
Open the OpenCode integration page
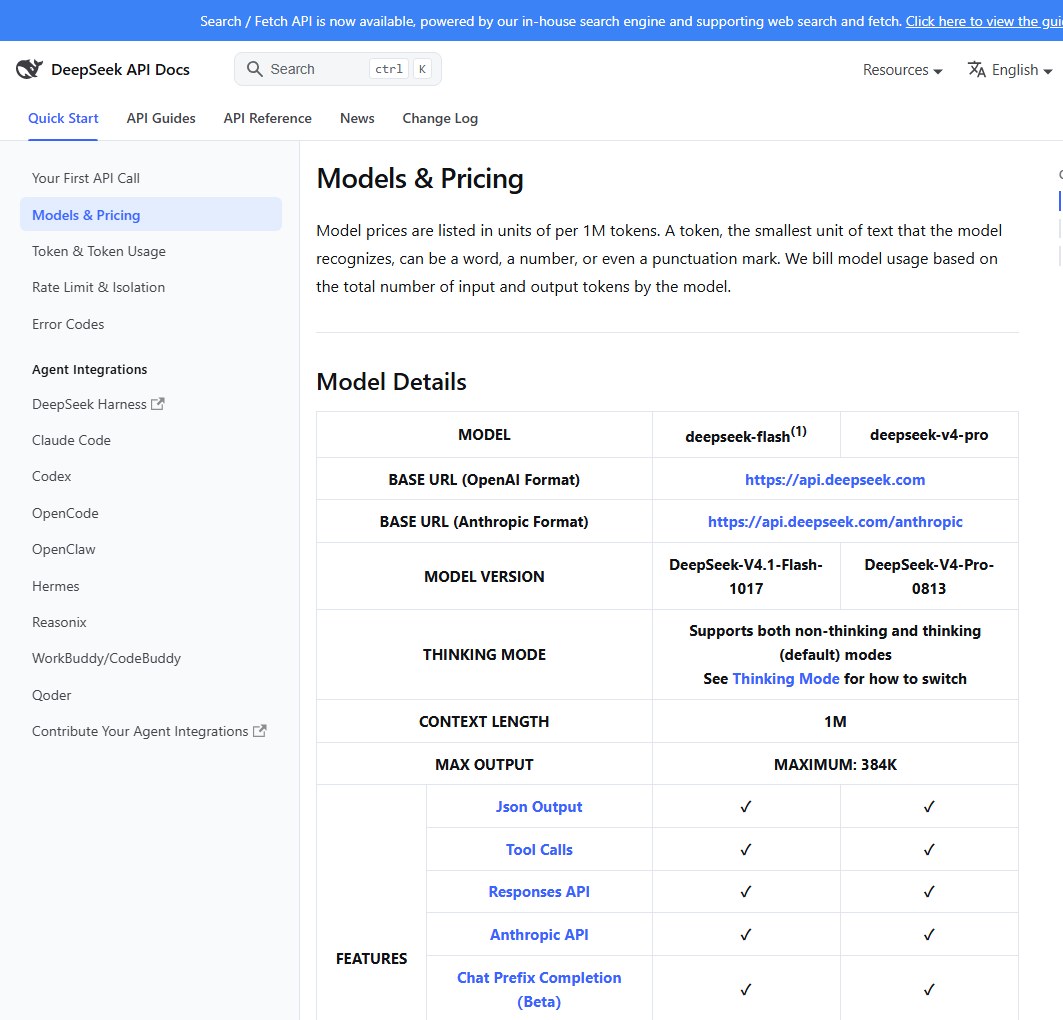[x=65, y=513]
